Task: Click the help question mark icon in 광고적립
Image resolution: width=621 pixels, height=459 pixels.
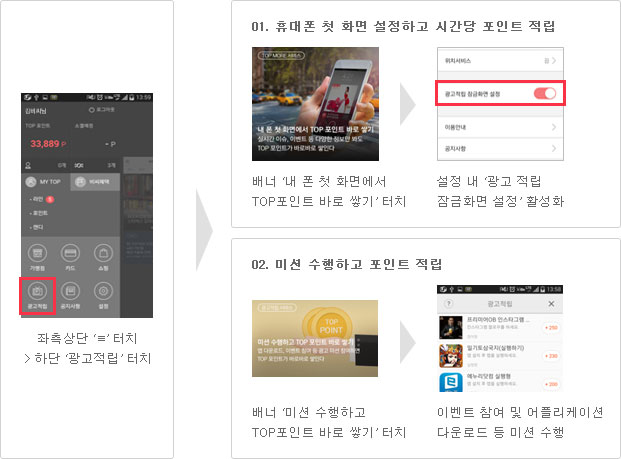Action: tap(446, 303)
